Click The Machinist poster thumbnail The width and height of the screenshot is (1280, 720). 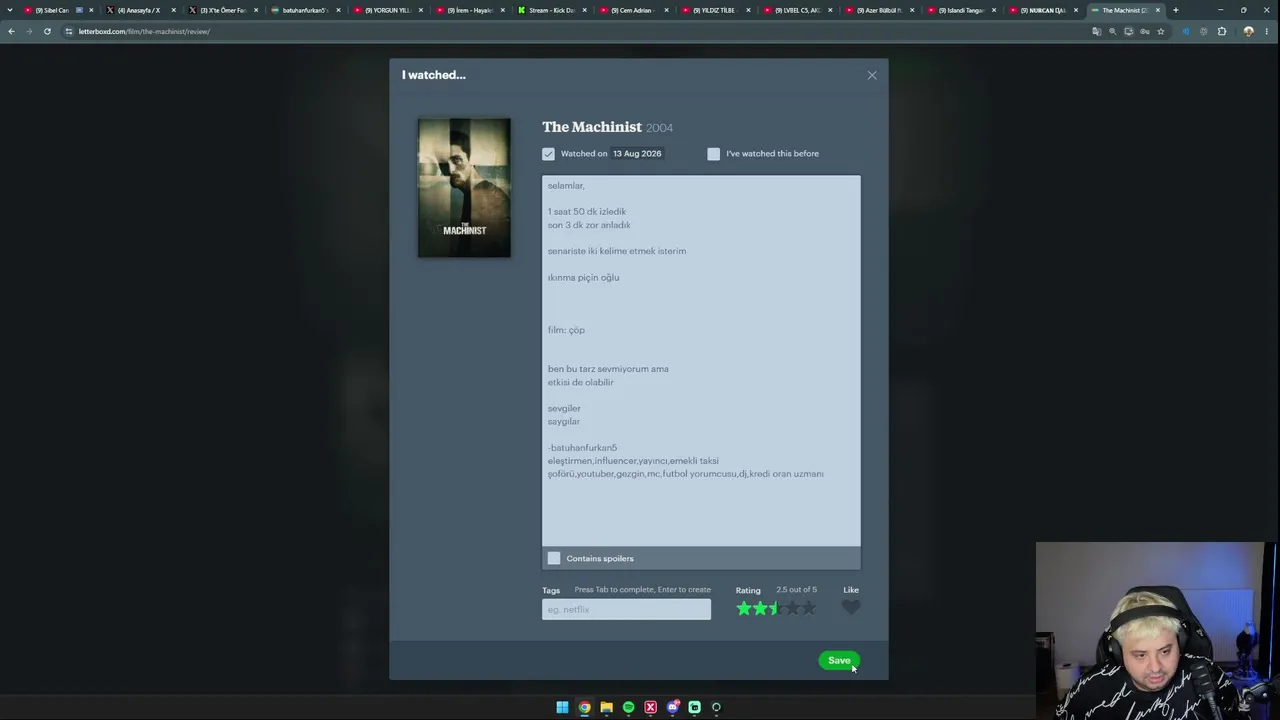pos(464,188)
